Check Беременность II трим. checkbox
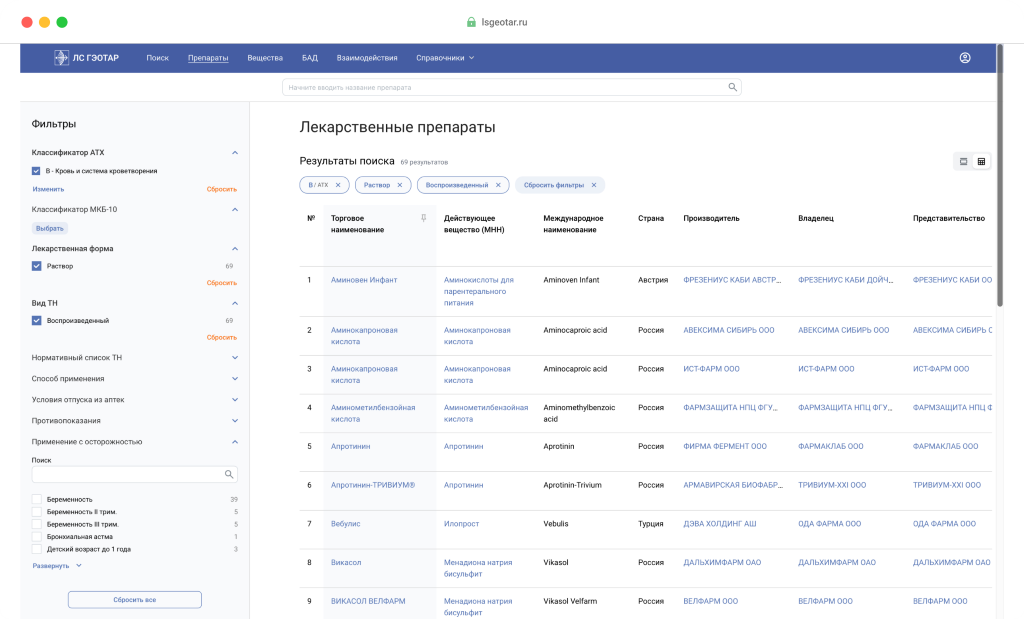Viewport: 1024px width, 619px height. (37, 512)
